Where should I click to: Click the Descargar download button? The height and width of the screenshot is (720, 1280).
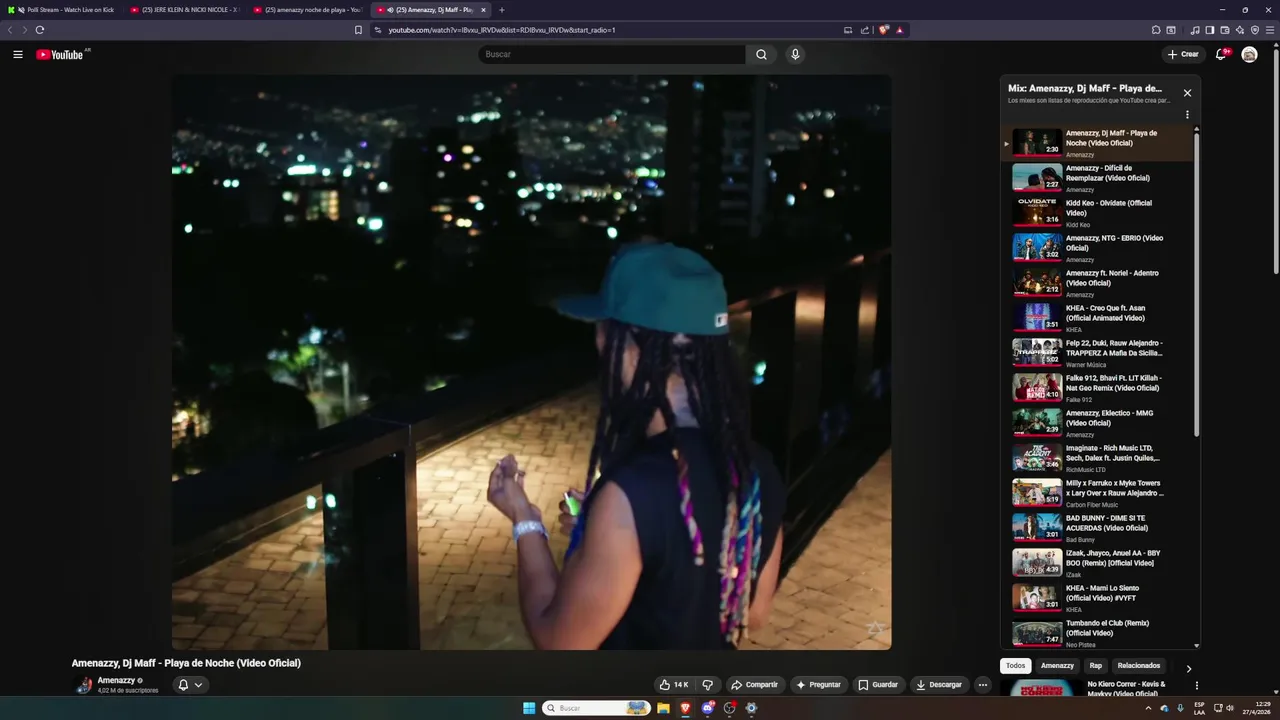(x=939, y=685)
